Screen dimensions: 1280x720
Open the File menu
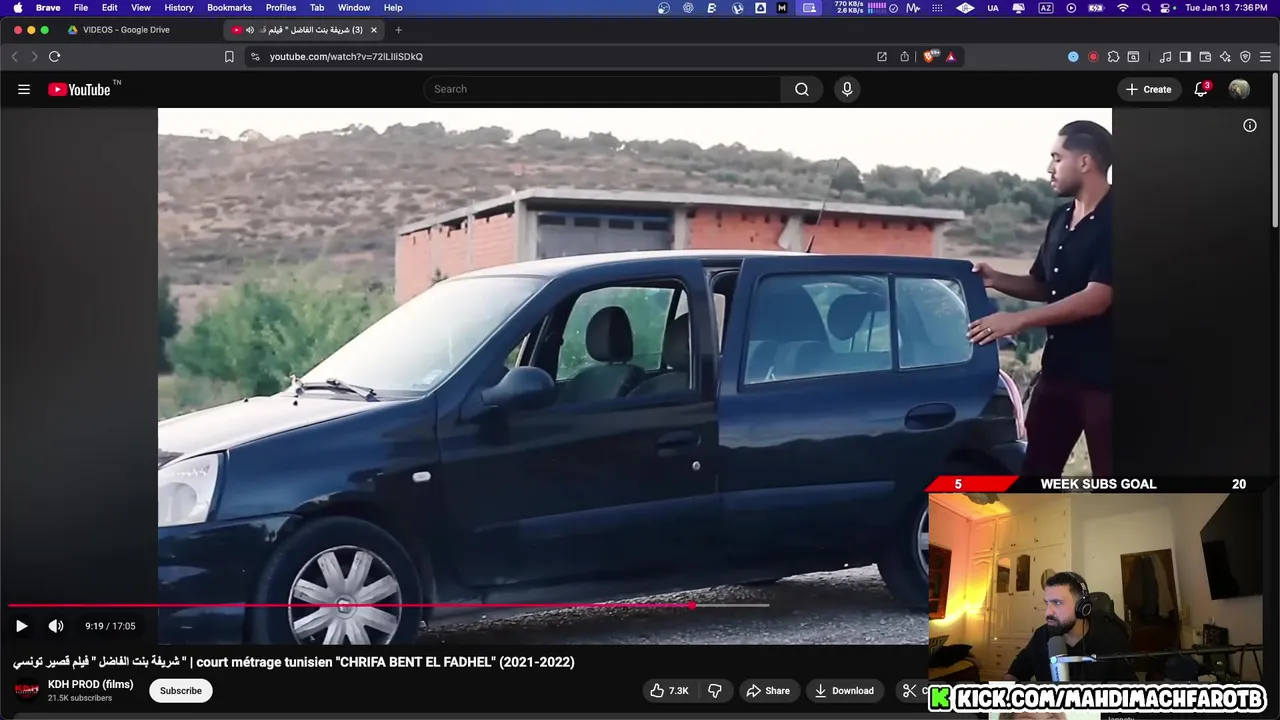pyautogui.click(x=81, y=7)
